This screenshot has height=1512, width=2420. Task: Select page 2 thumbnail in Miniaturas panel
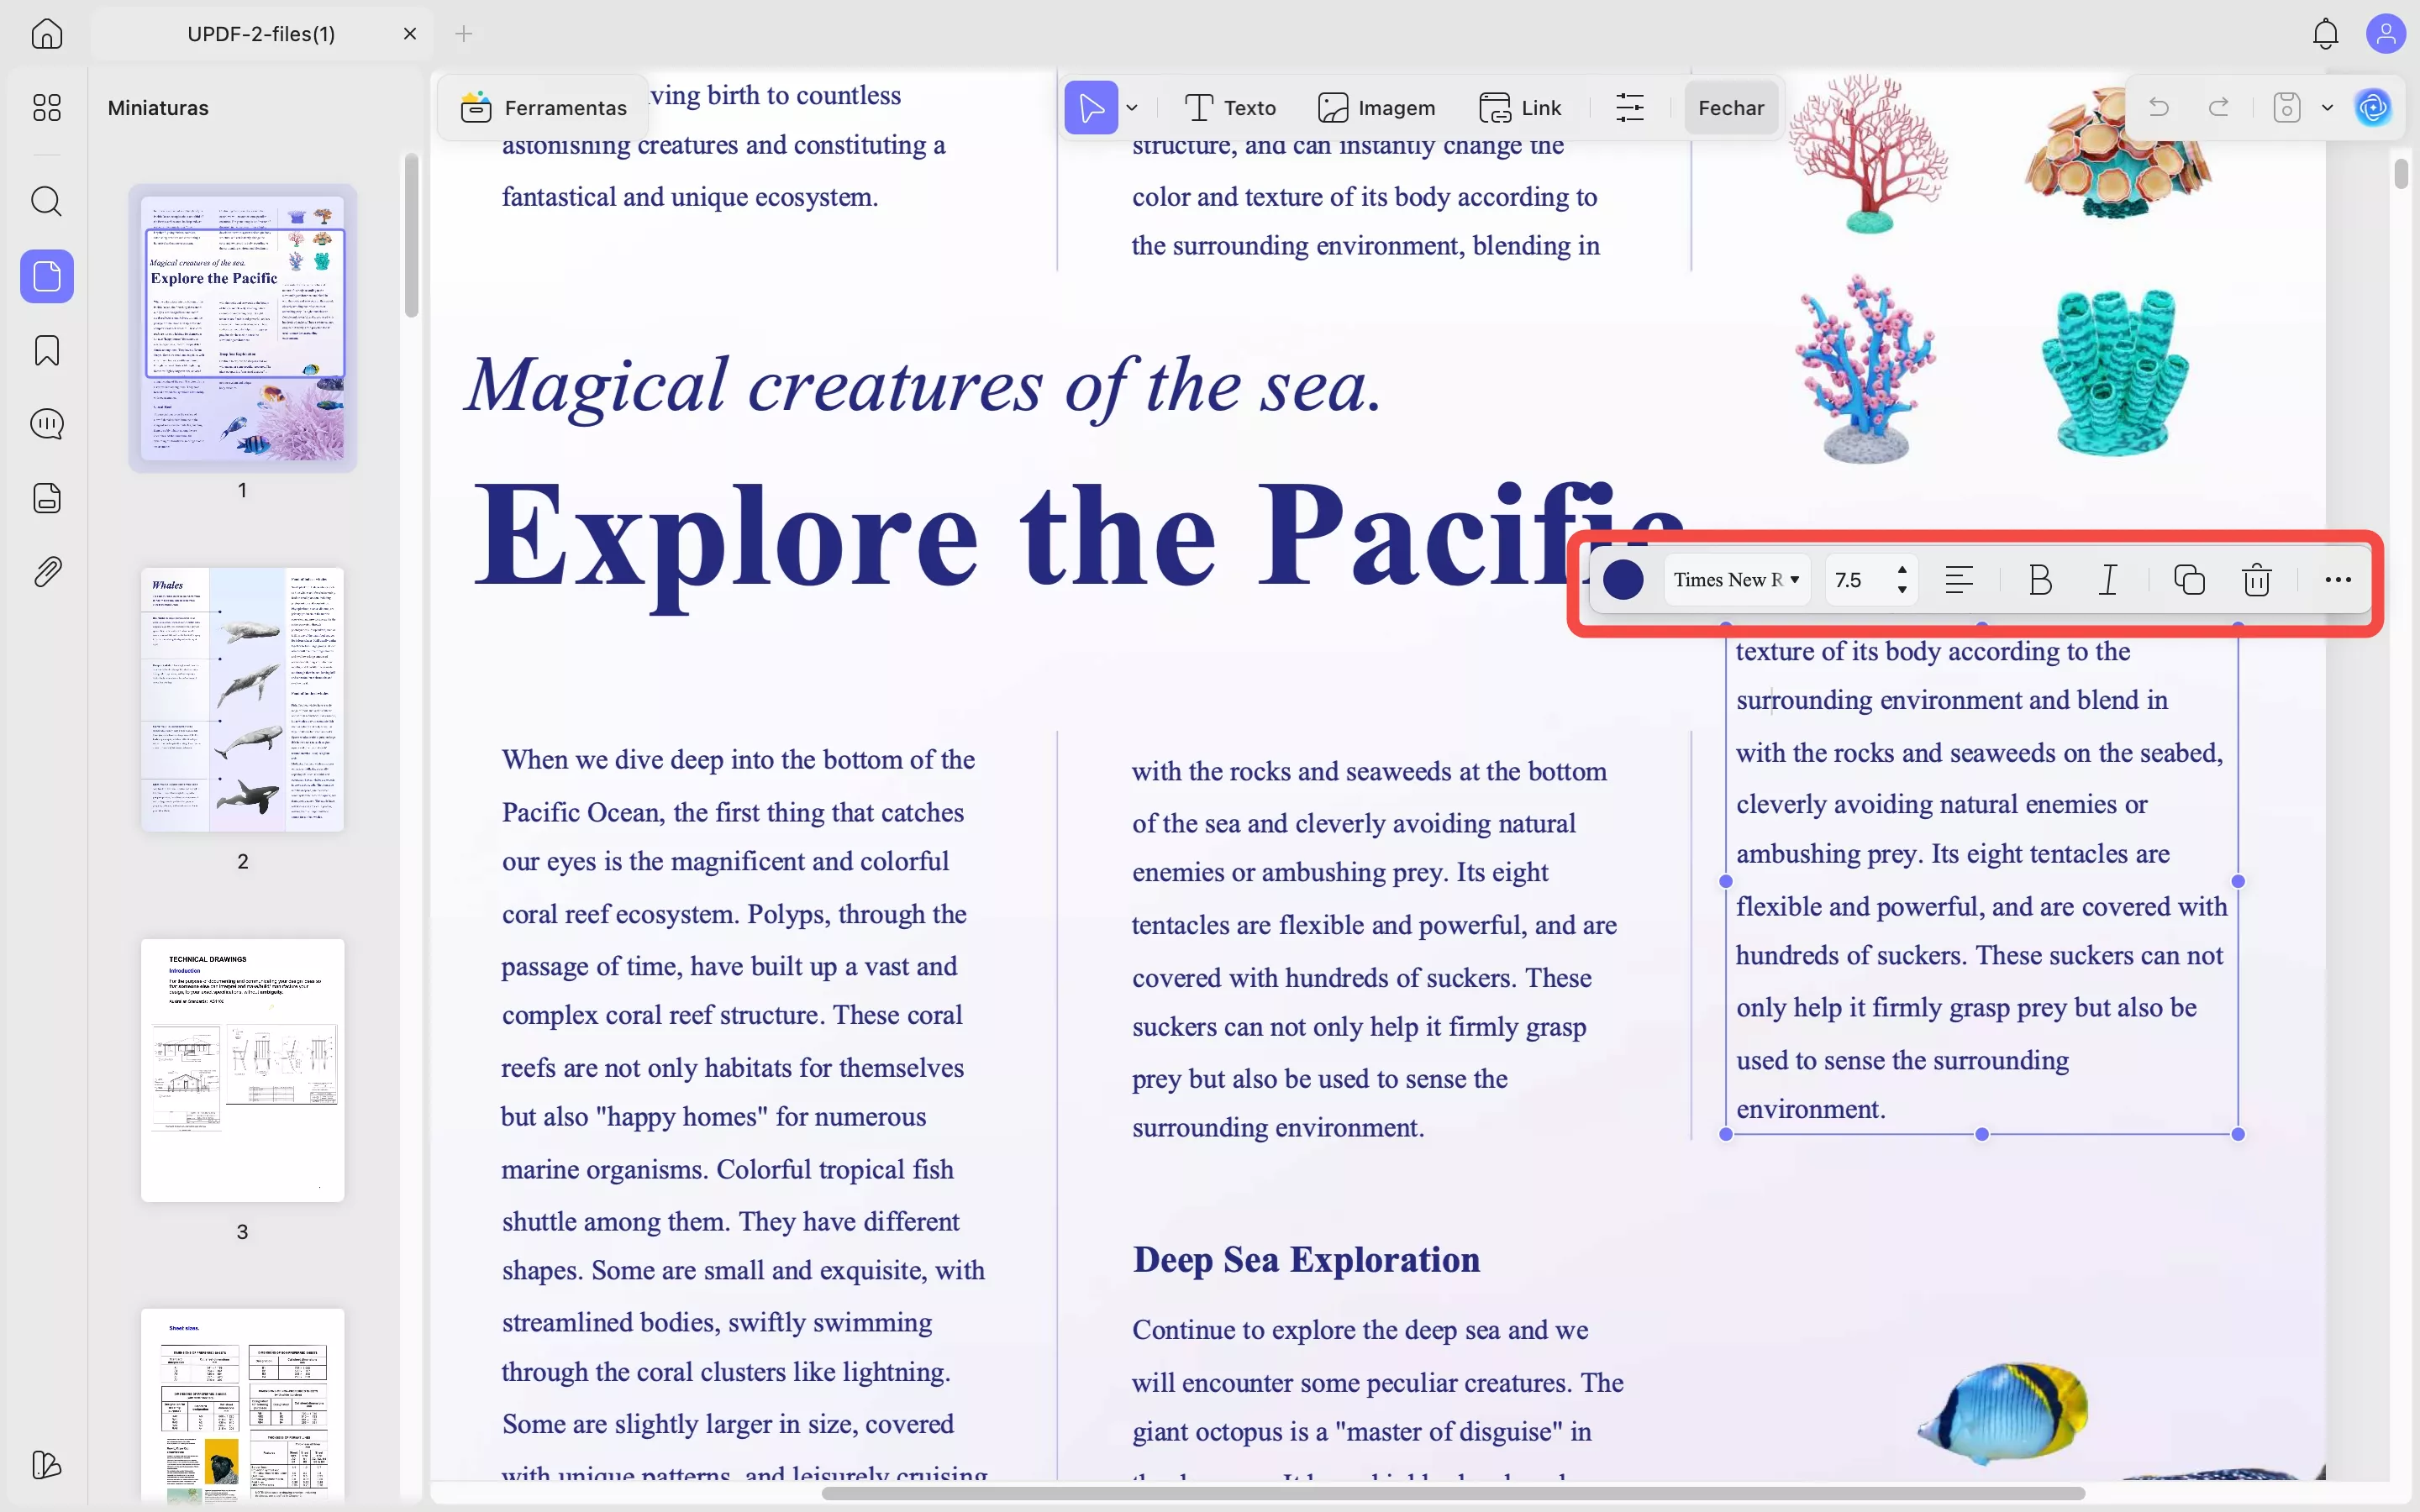241,700
